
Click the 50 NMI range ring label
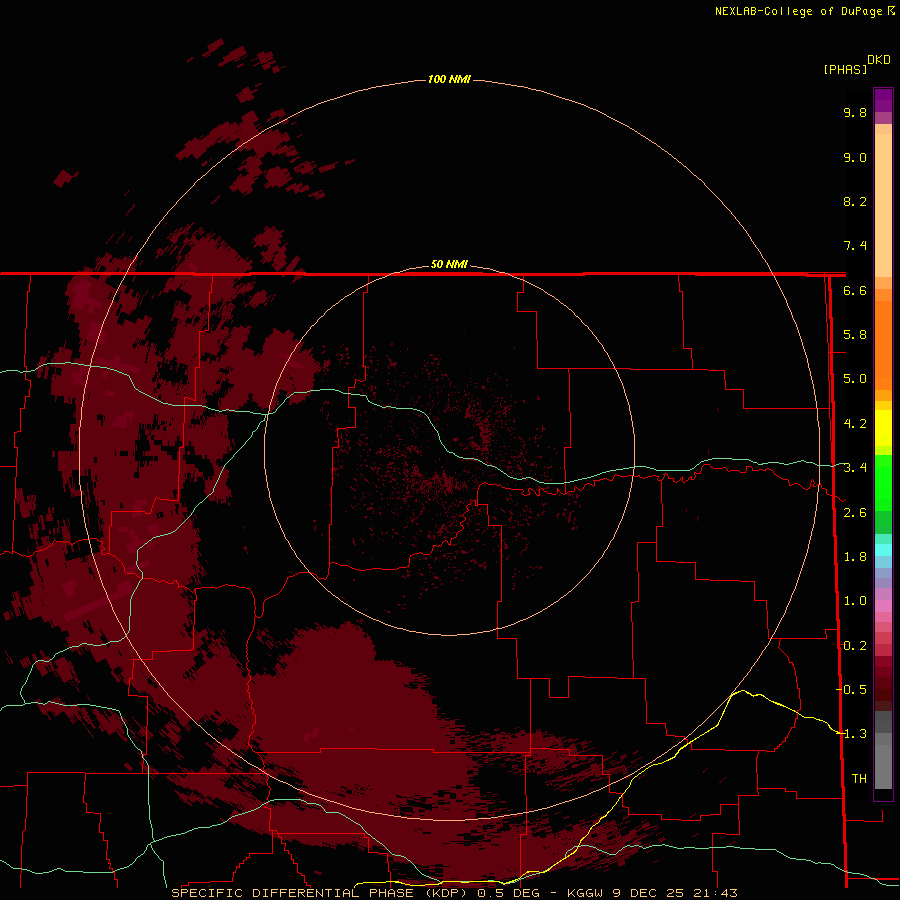(449, 264)
